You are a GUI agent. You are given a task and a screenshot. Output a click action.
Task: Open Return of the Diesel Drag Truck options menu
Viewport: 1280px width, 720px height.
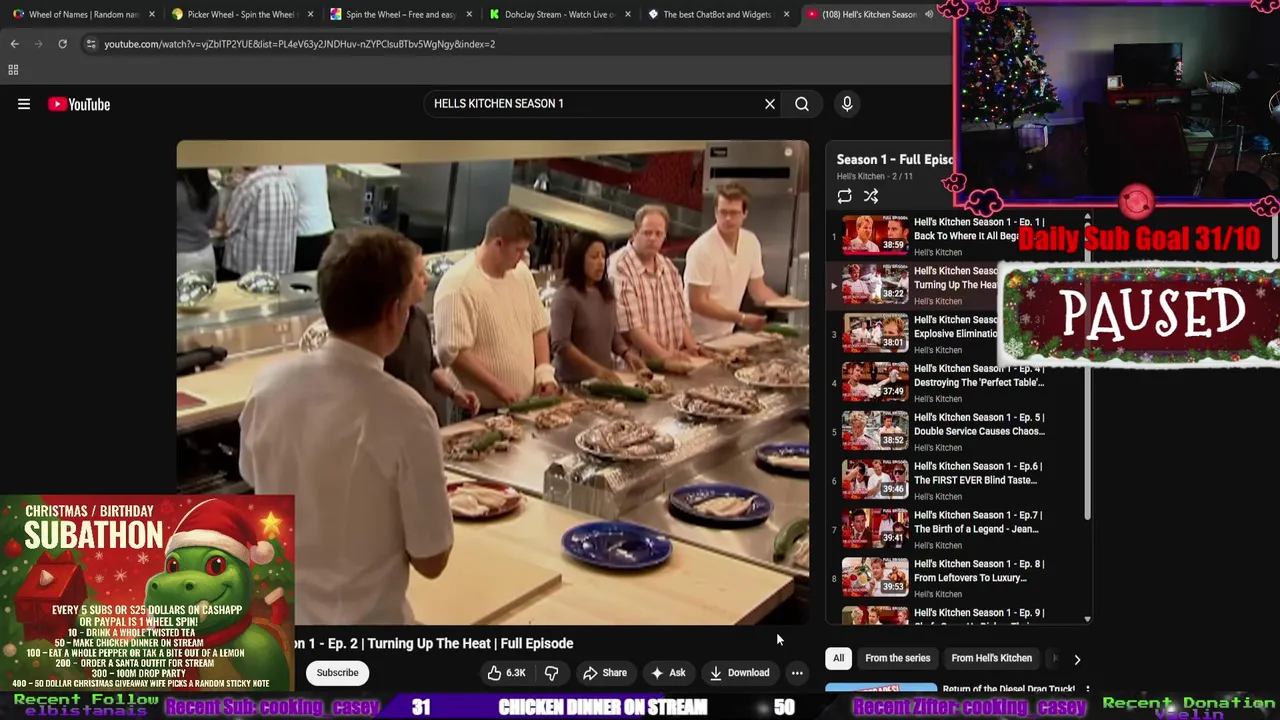(x=1087, y=690)
